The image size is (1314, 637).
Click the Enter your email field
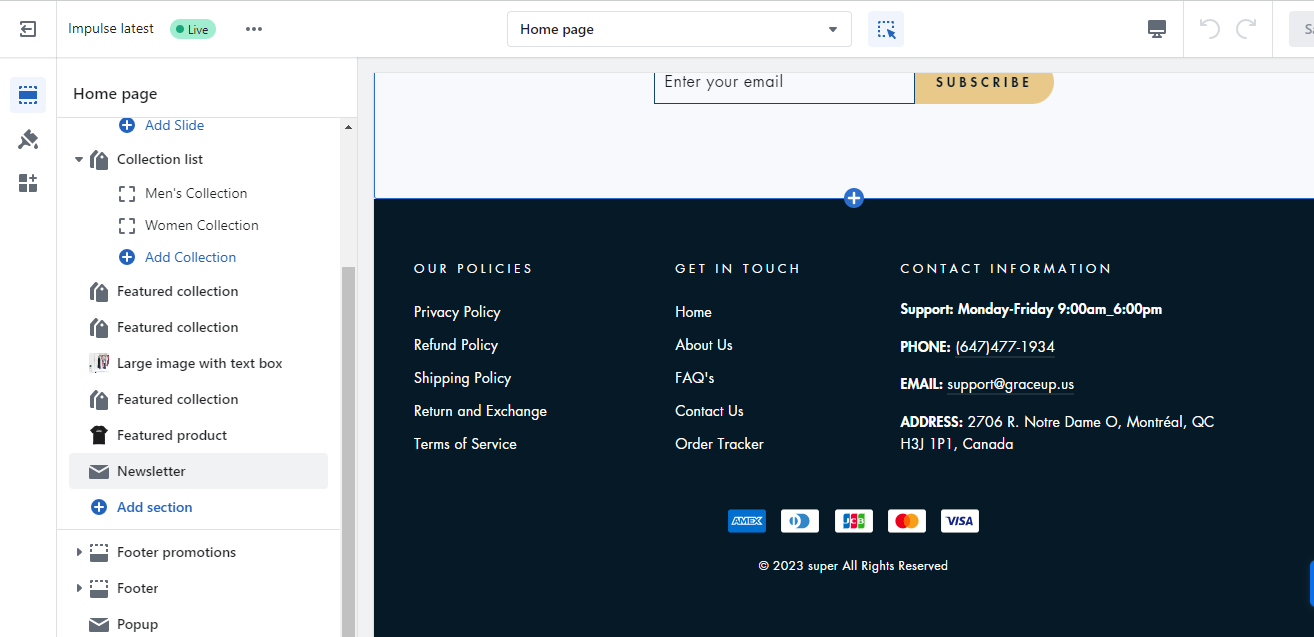(784, 82)
